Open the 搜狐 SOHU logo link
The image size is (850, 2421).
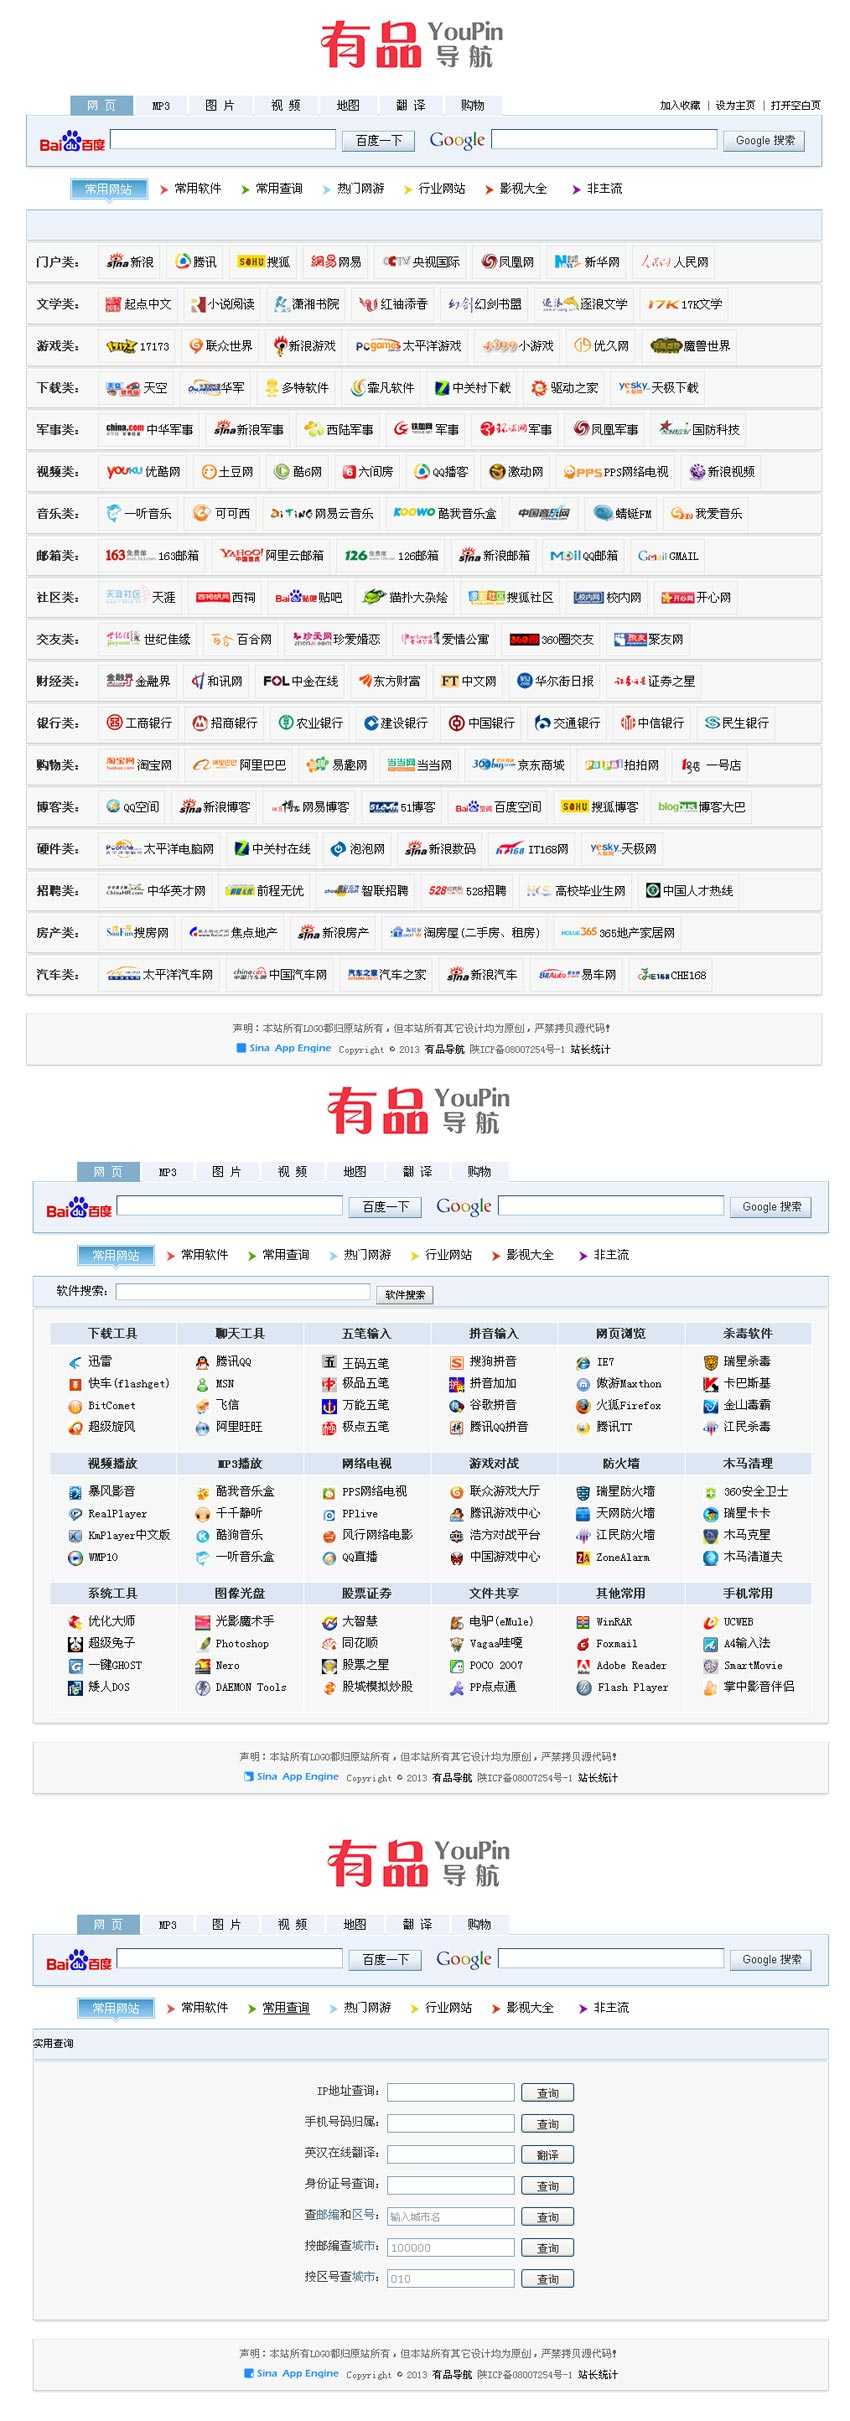(251, 262)
